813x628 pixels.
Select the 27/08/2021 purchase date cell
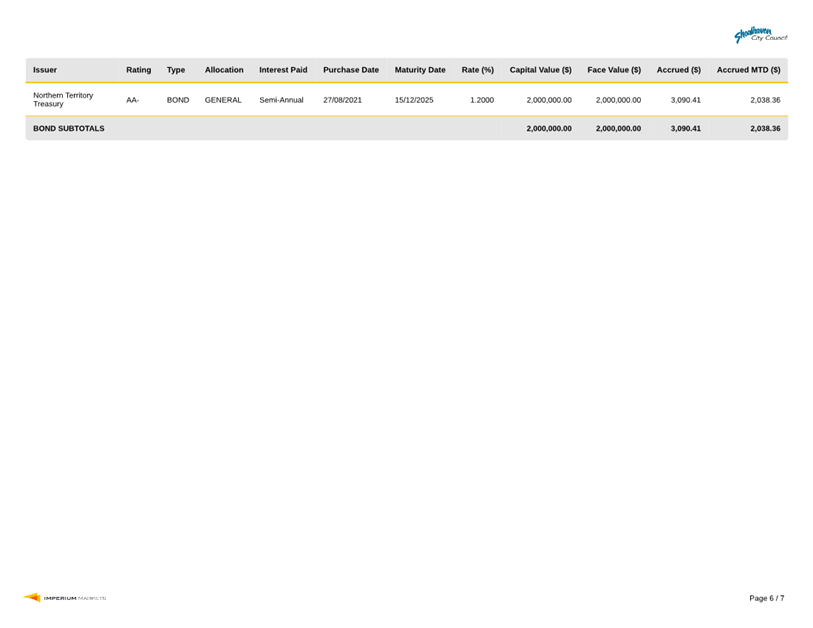click(343, 100)
